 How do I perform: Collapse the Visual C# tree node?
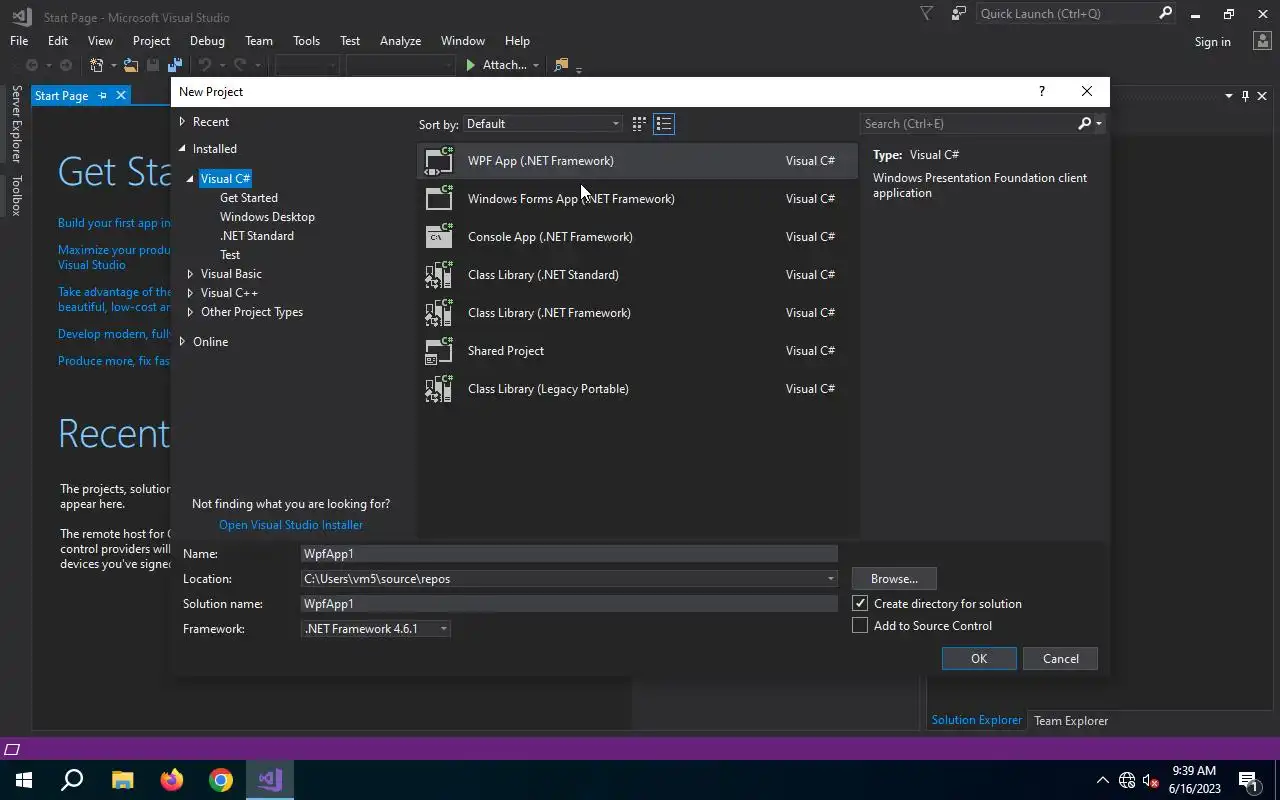[190, 179]
